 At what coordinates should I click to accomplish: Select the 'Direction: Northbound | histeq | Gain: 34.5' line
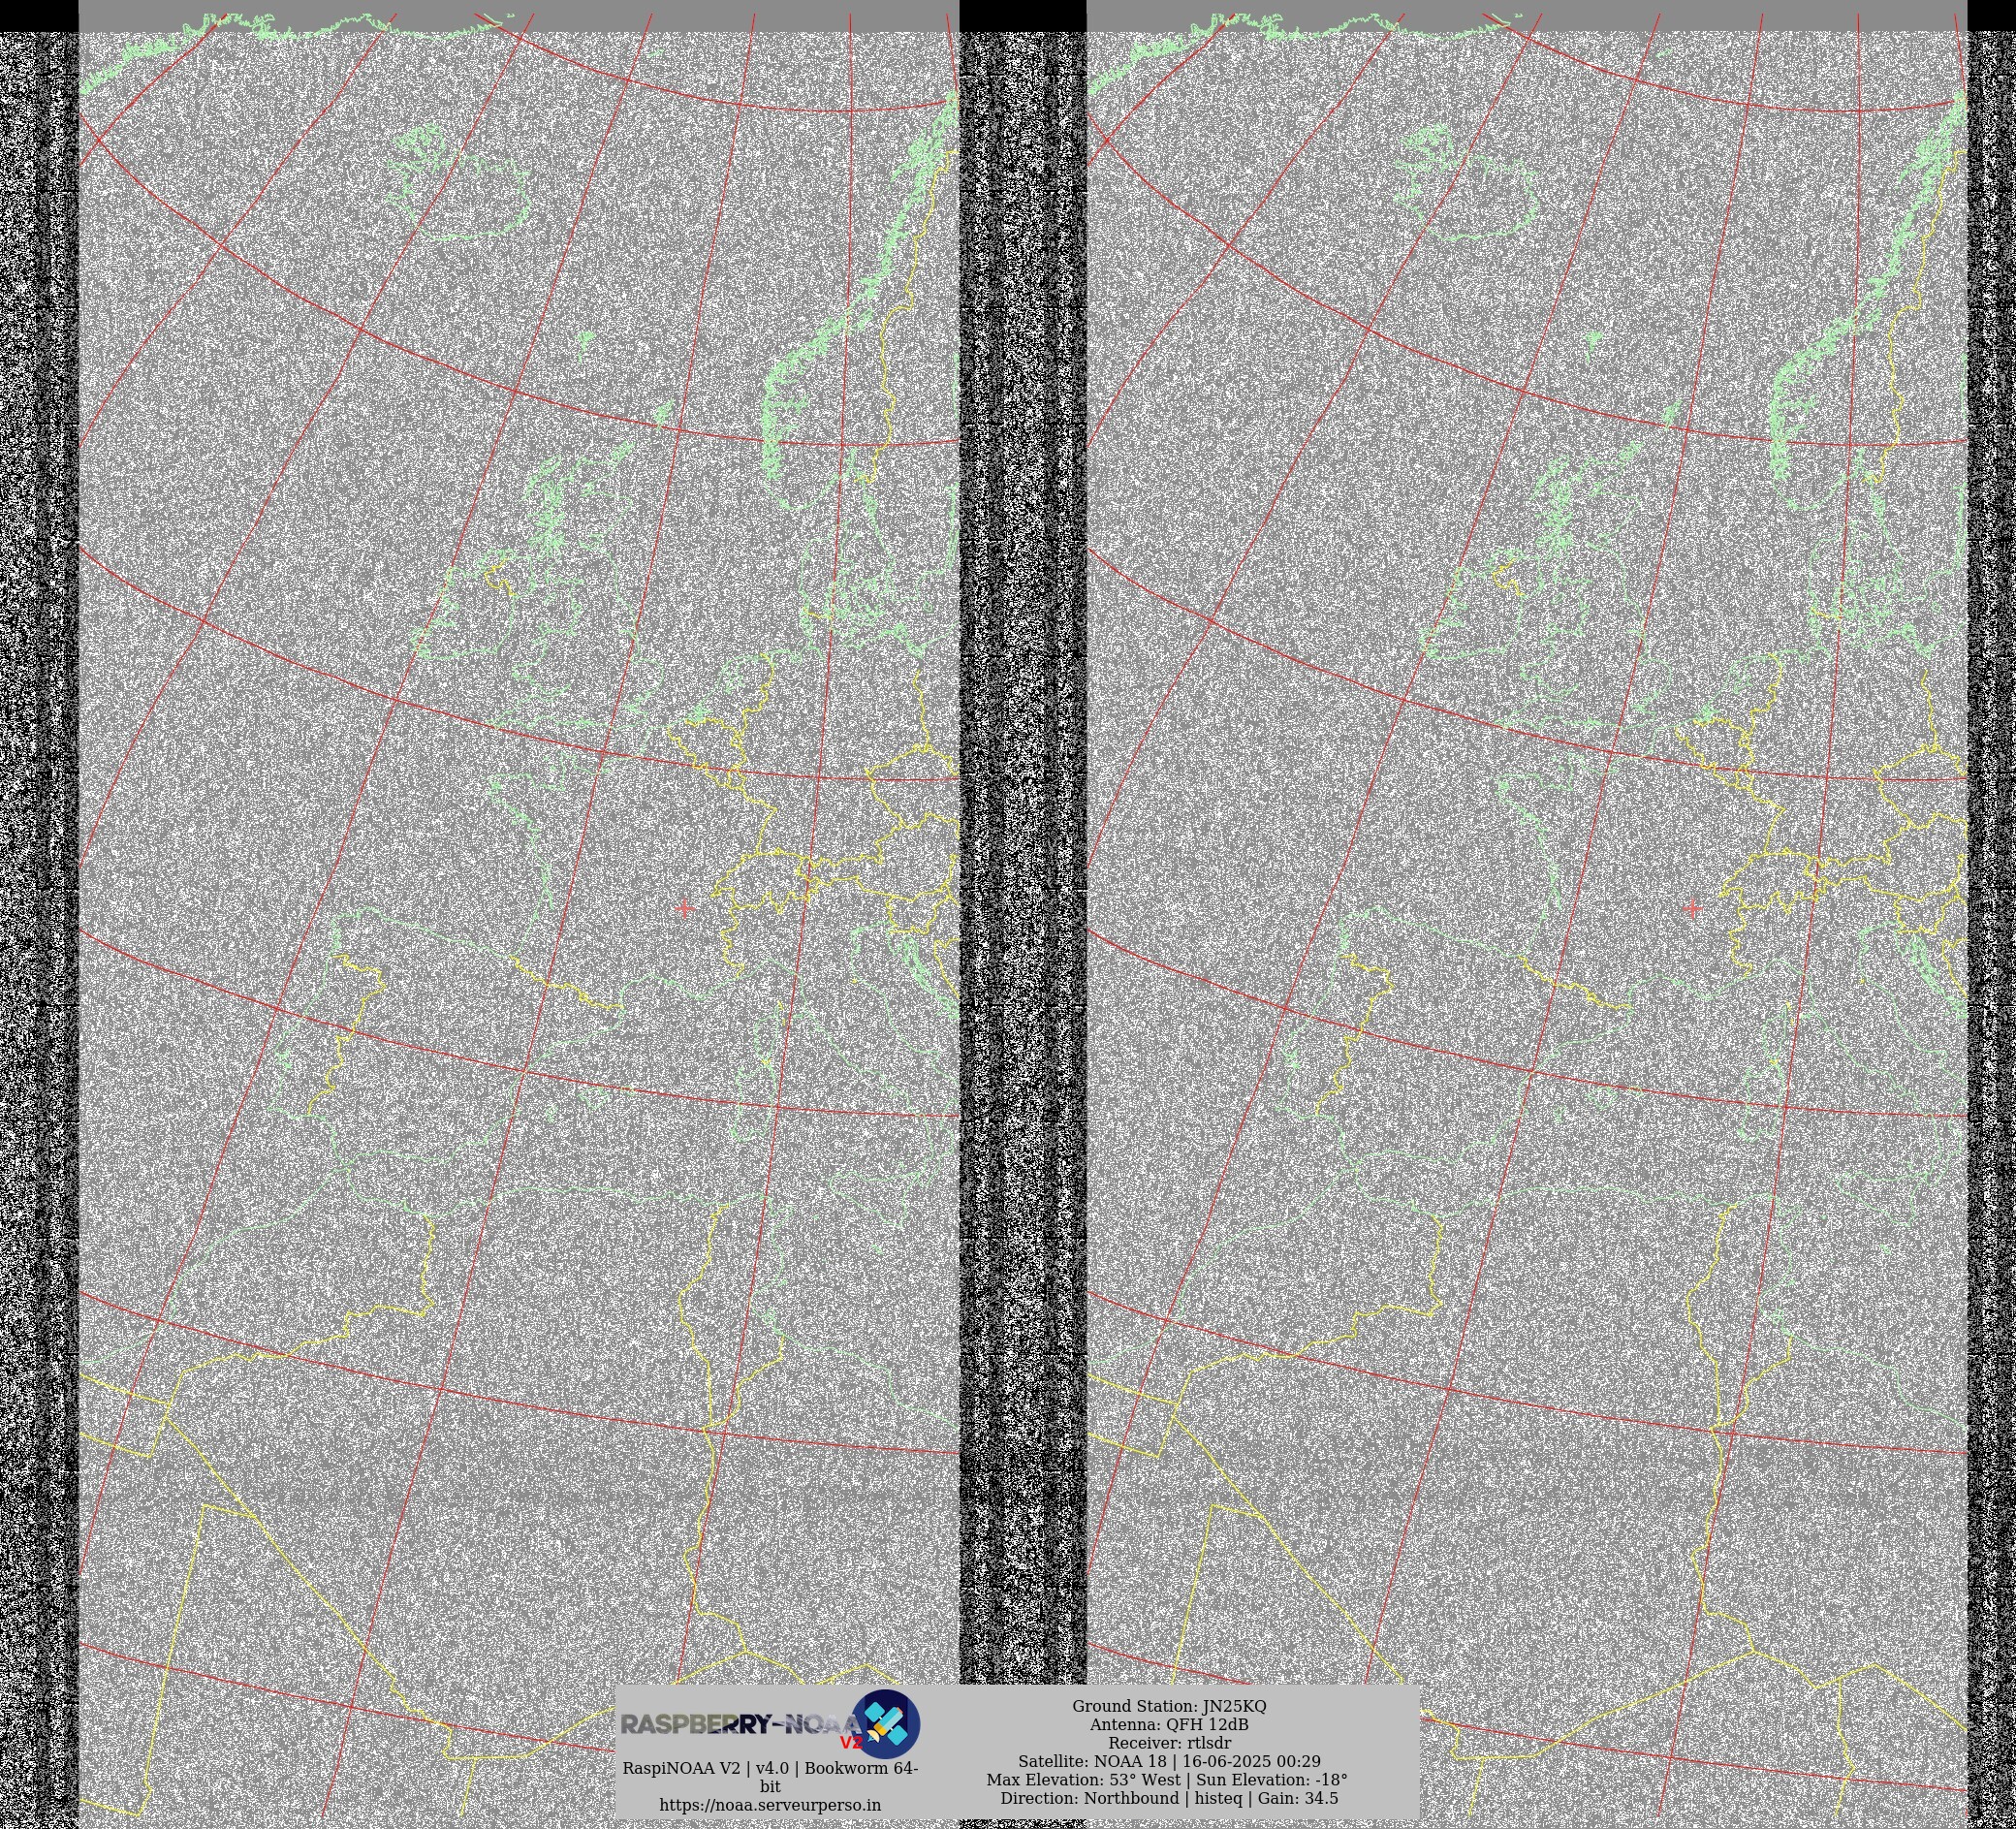[1169, 1797]
